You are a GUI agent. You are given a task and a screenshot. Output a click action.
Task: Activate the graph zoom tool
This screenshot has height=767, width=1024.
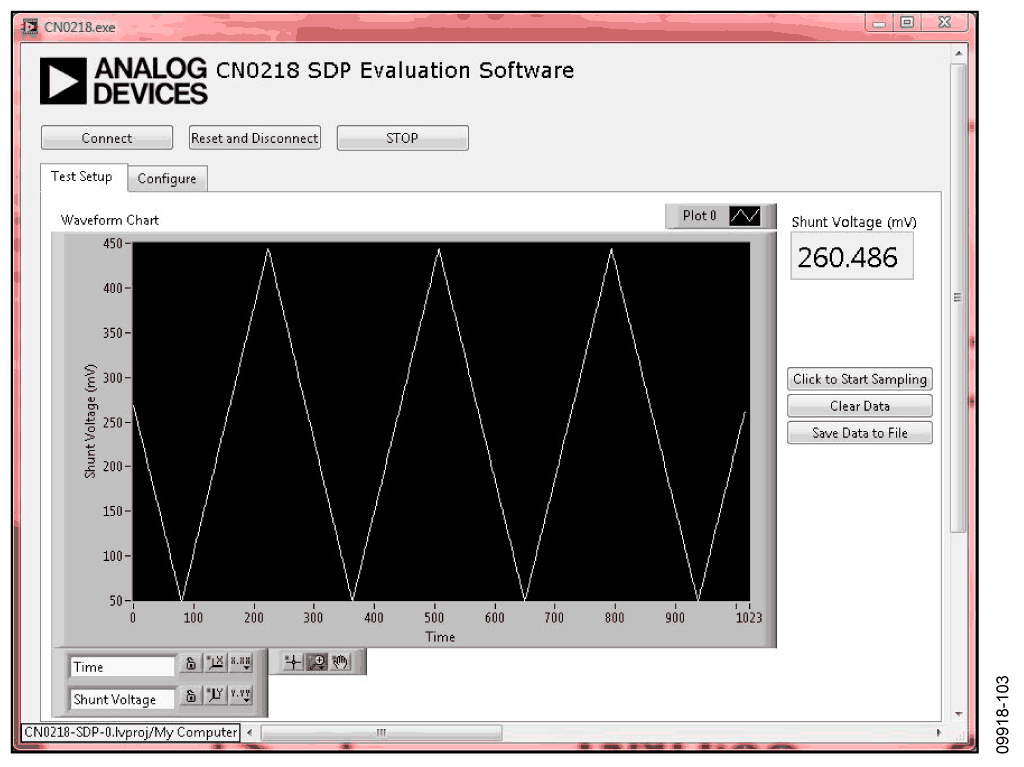pos(316,662)
